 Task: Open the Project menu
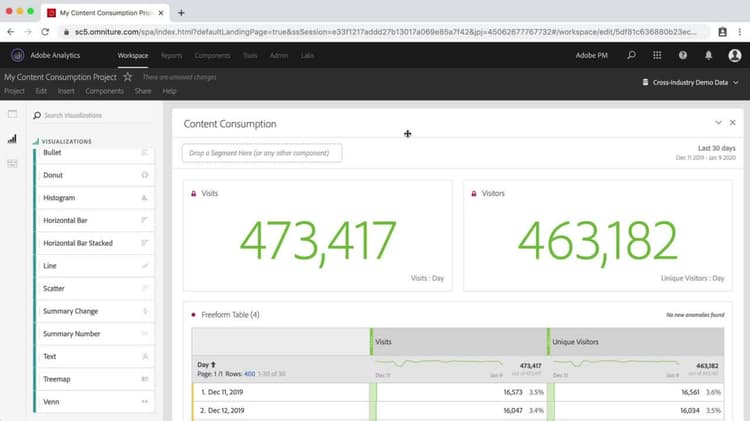[x=14, y=91]
